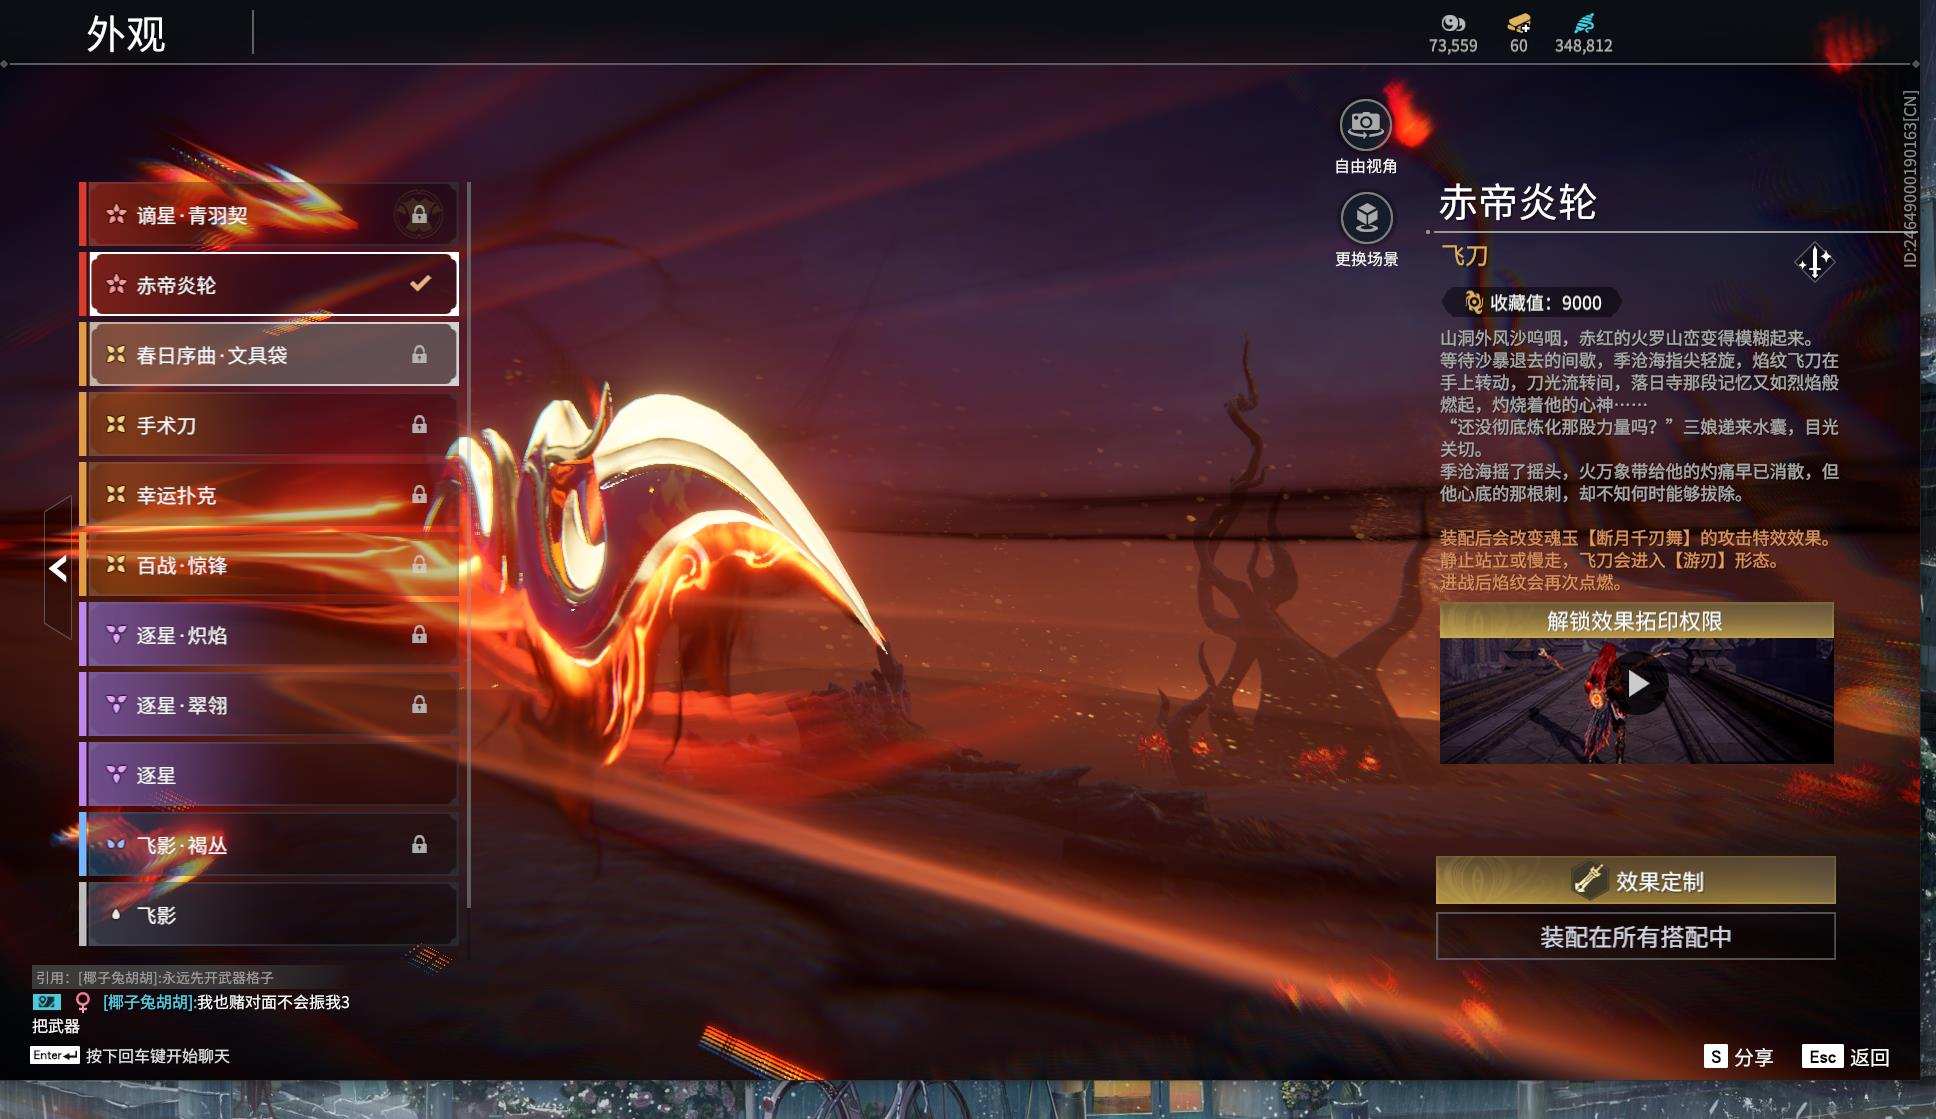Pick the plain 逐星 skin

pyautogui.click(x=269, y=774)
